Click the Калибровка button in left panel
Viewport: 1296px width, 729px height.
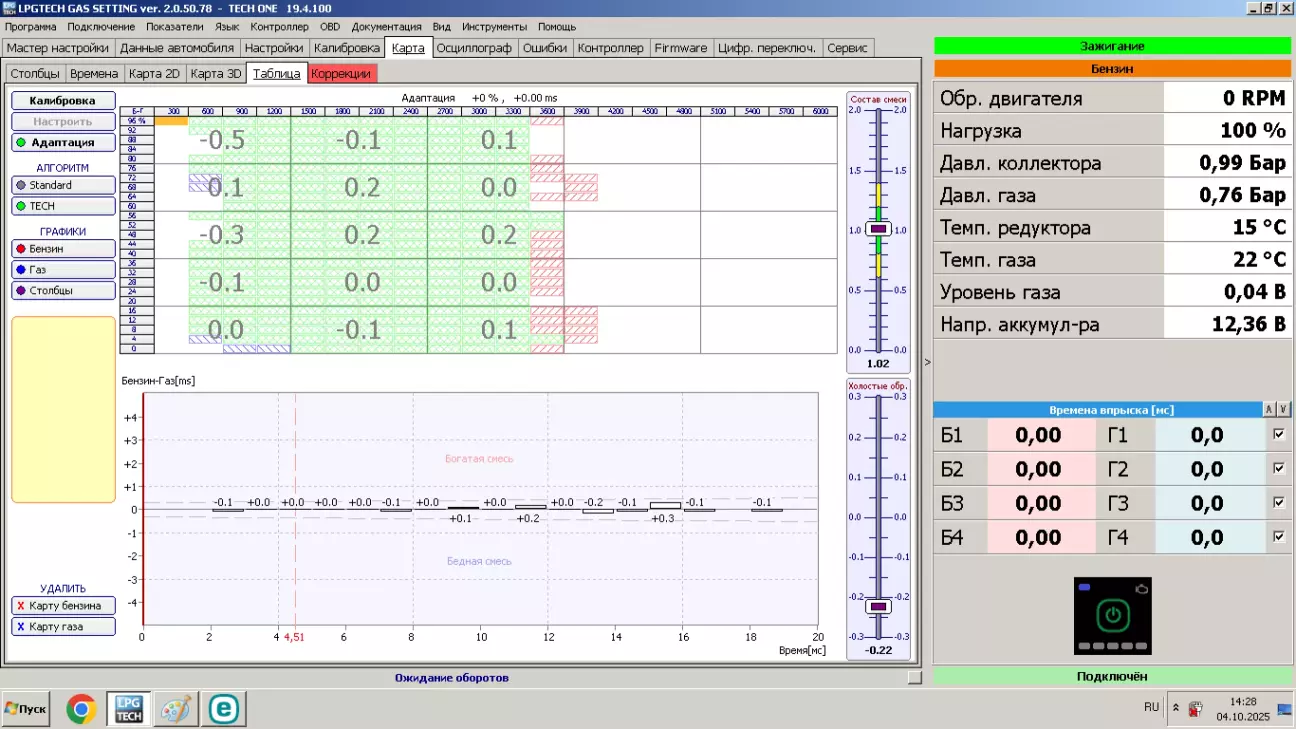tap(64, 100)
